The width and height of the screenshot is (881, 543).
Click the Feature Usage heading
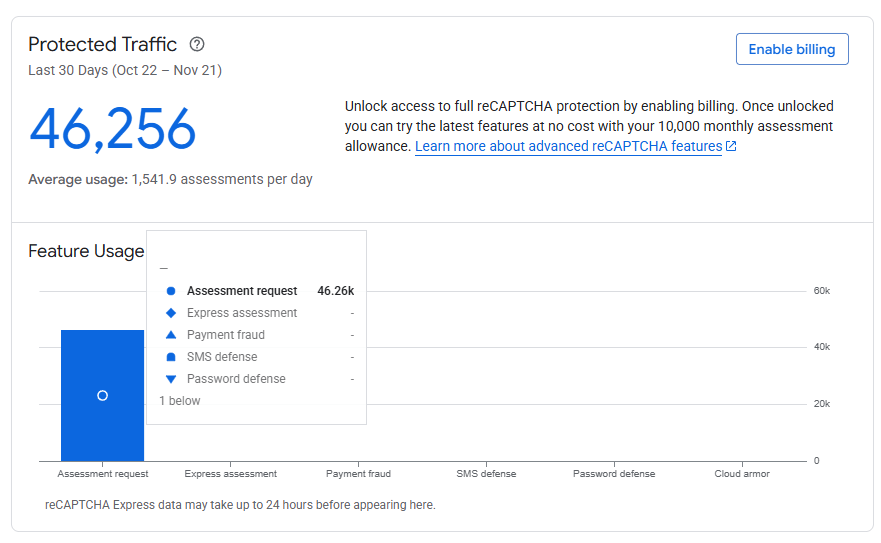coord(86,251)
